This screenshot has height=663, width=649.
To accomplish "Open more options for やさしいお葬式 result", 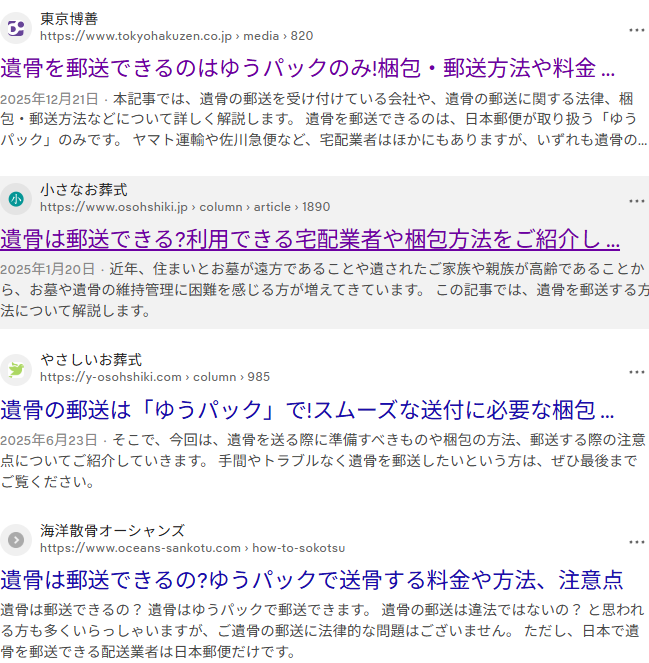I will point(636,372).
